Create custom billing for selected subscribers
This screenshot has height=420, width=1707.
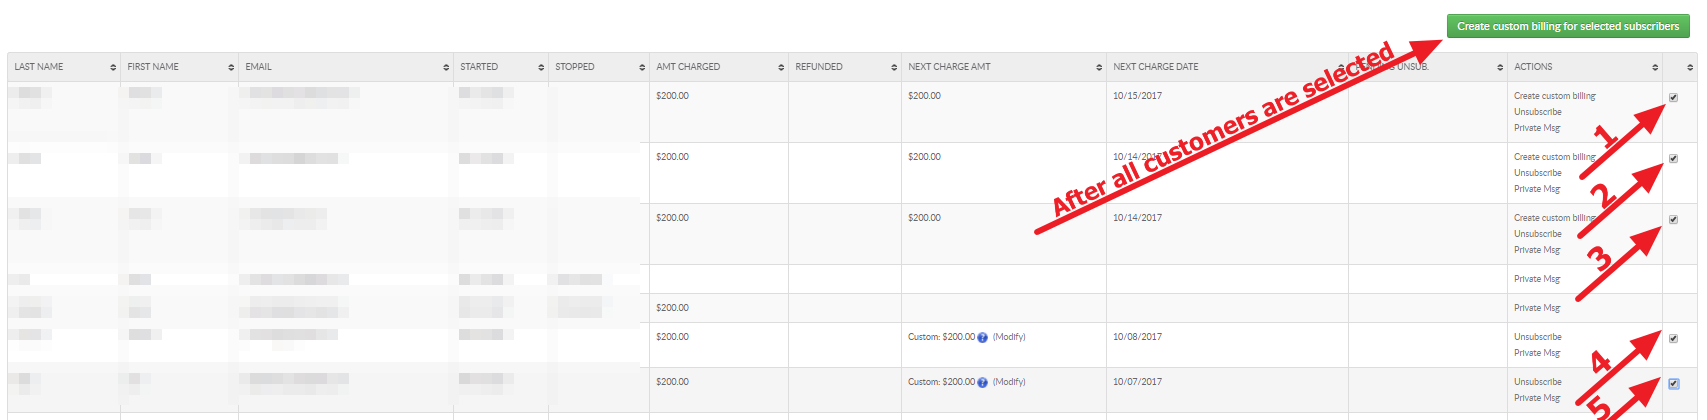(1568, 26)
